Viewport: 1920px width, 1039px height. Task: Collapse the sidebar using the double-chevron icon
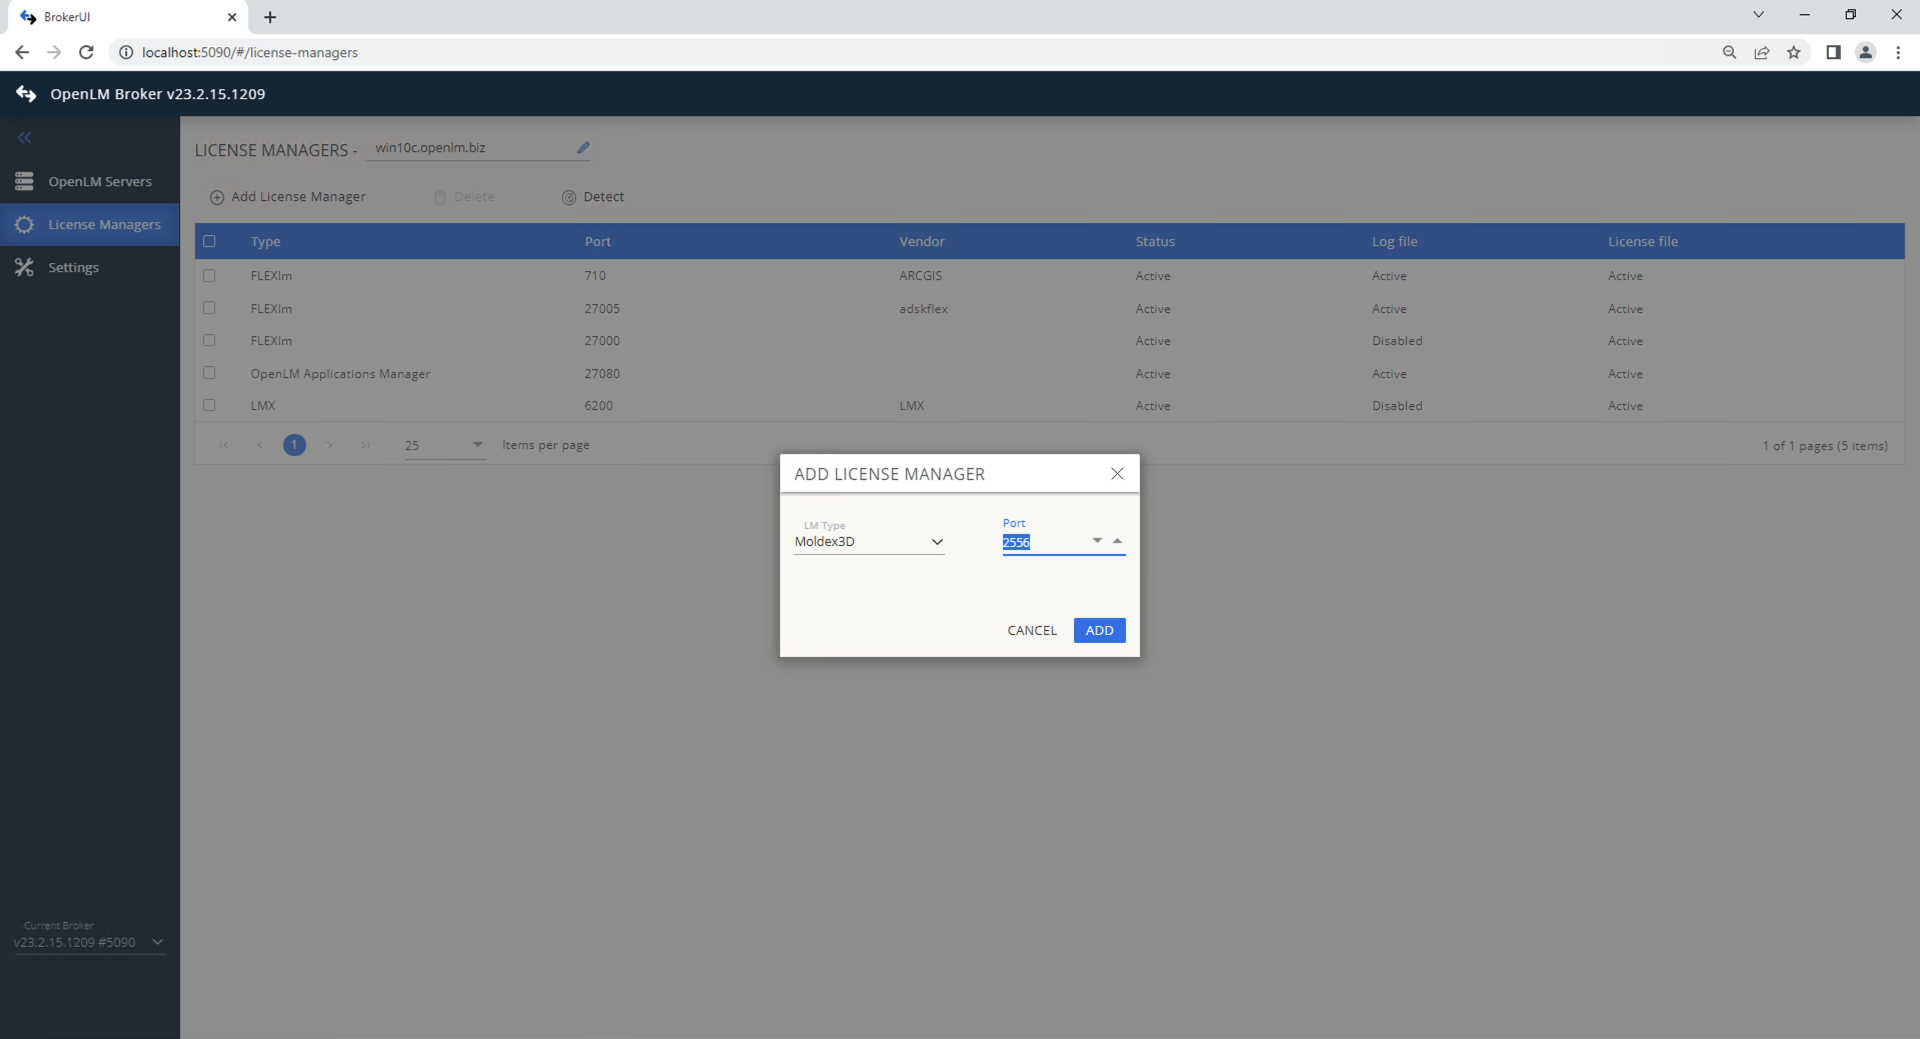[24, 138]
